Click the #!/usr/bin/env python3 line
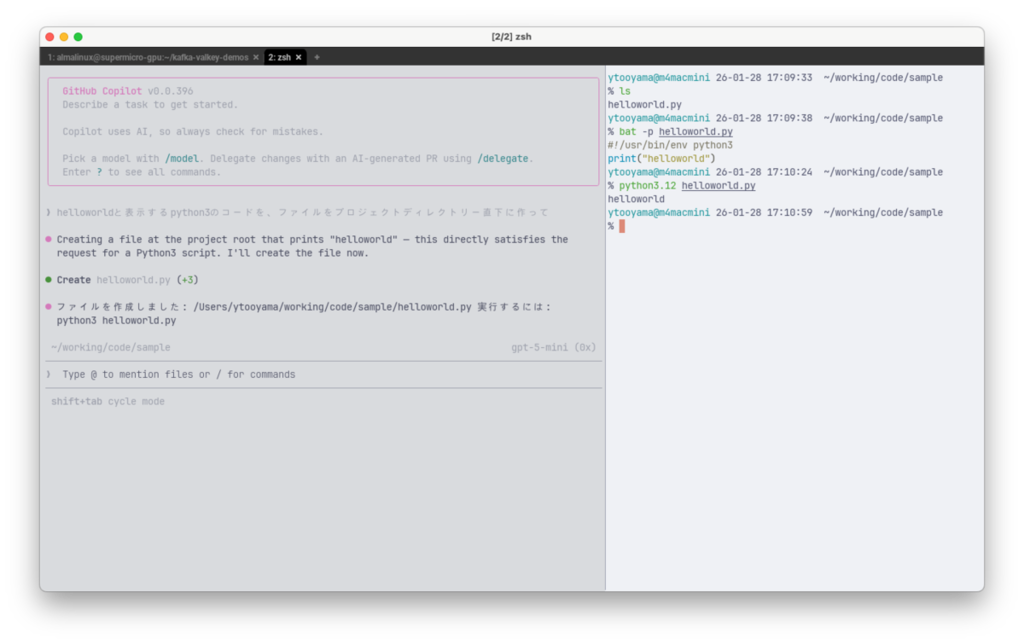Viewport: 1024px width, 644px height. coord(670,145)
